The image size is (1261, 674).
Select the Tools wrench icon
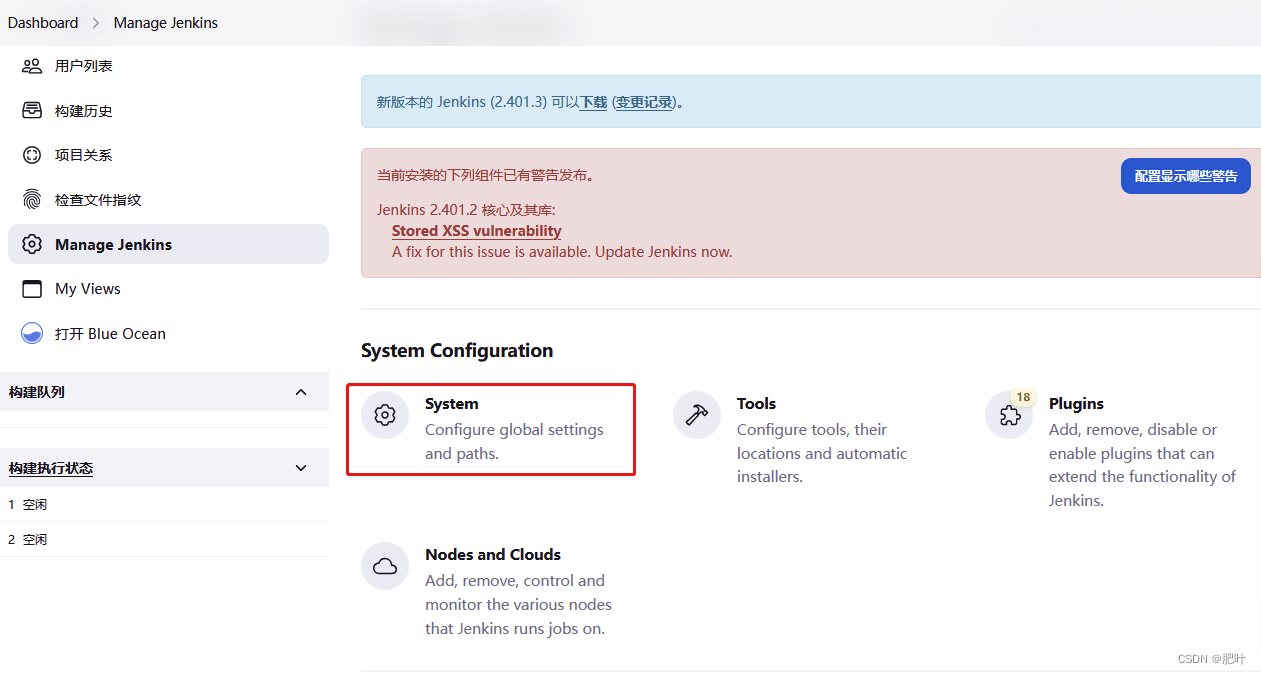click(697, 414)
